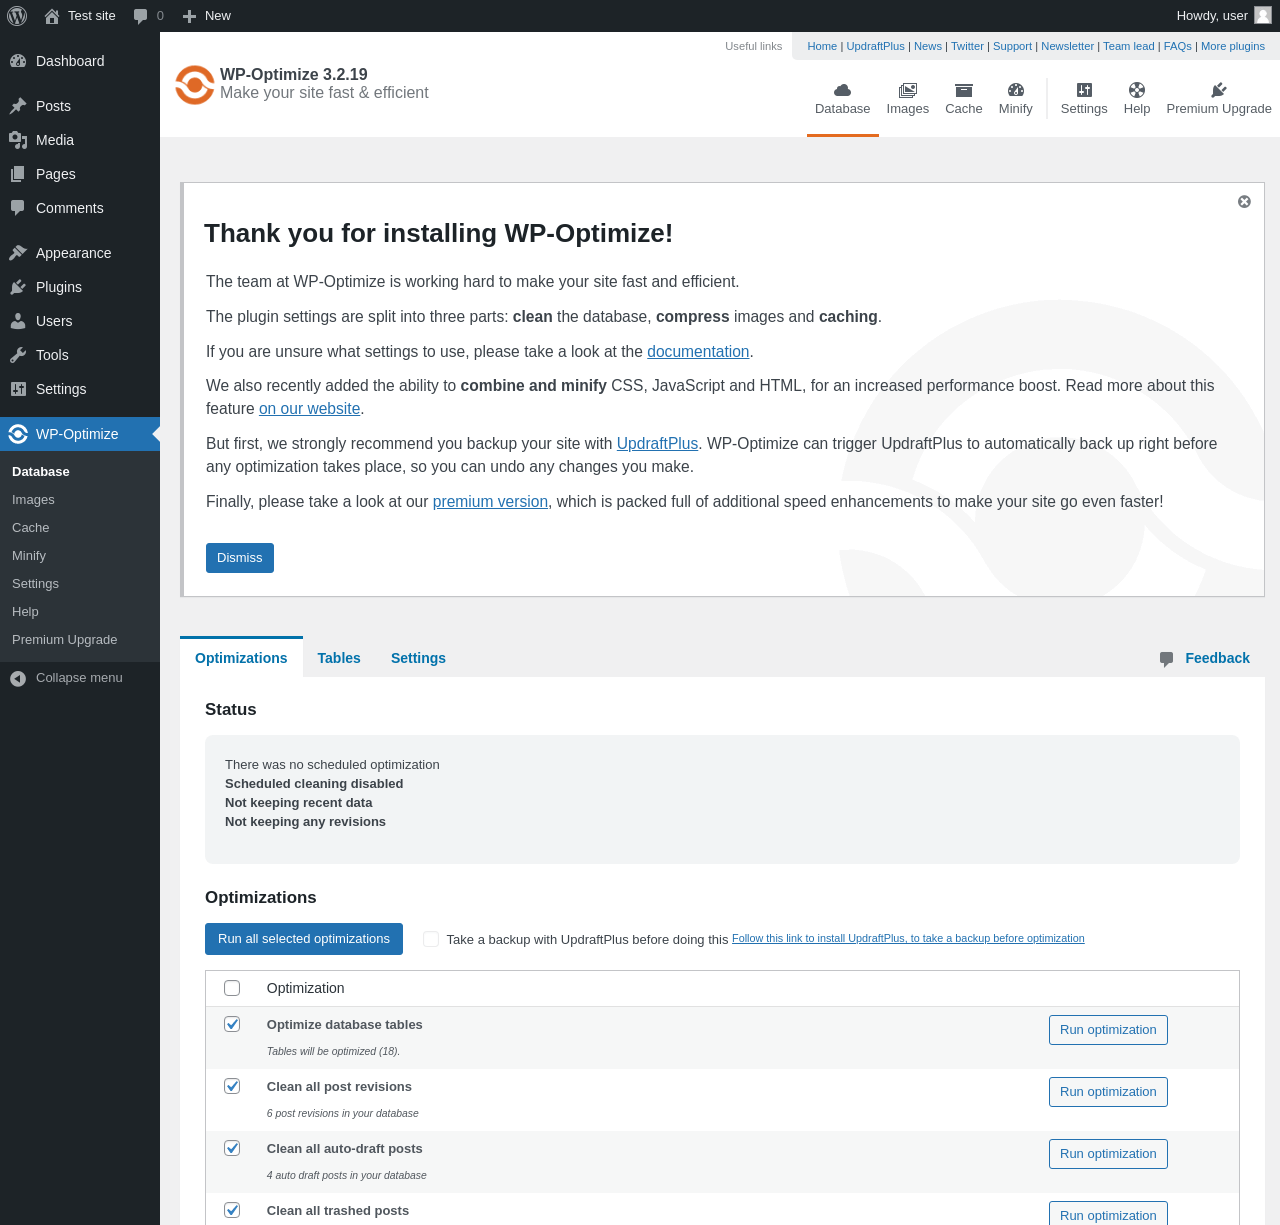Open the Newsletter useful link
1280x1225 pixels.
(x=1067, y=46)
